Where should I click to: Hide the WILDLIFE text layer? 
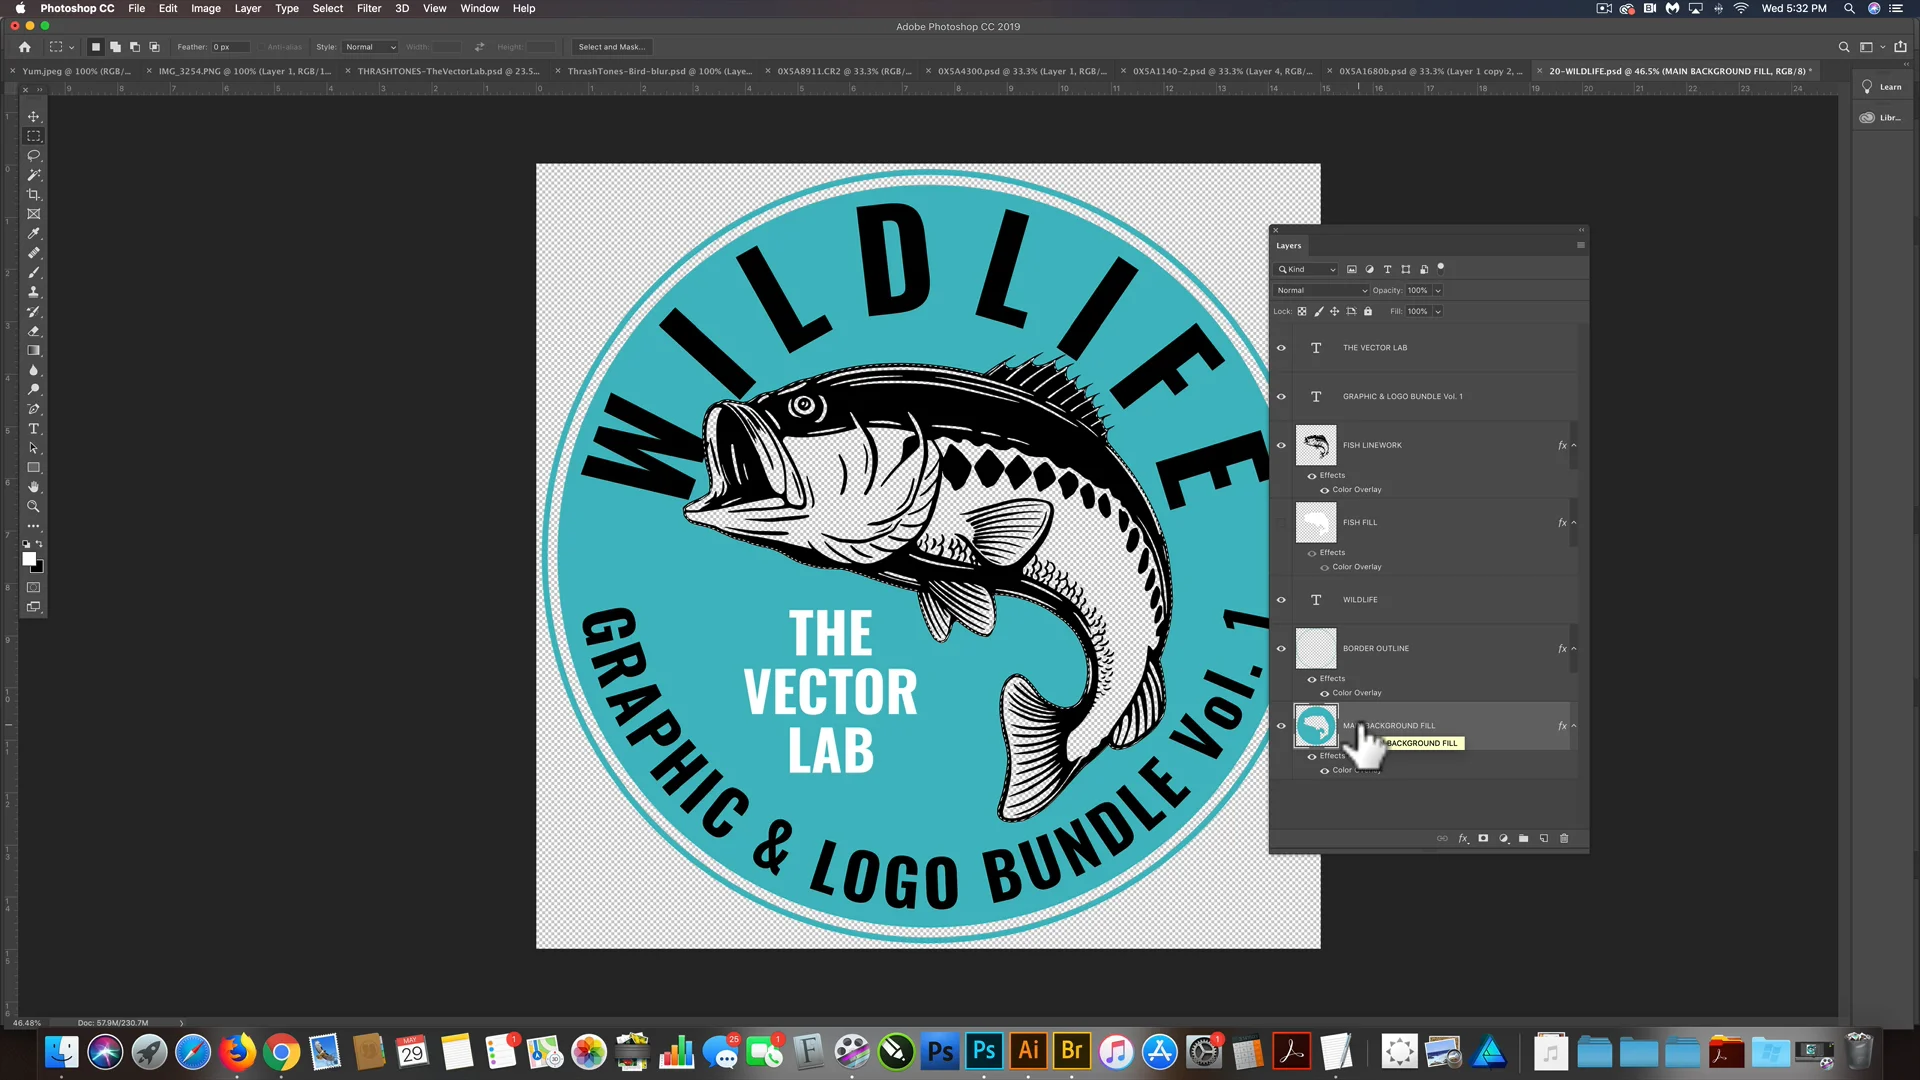1281,599
